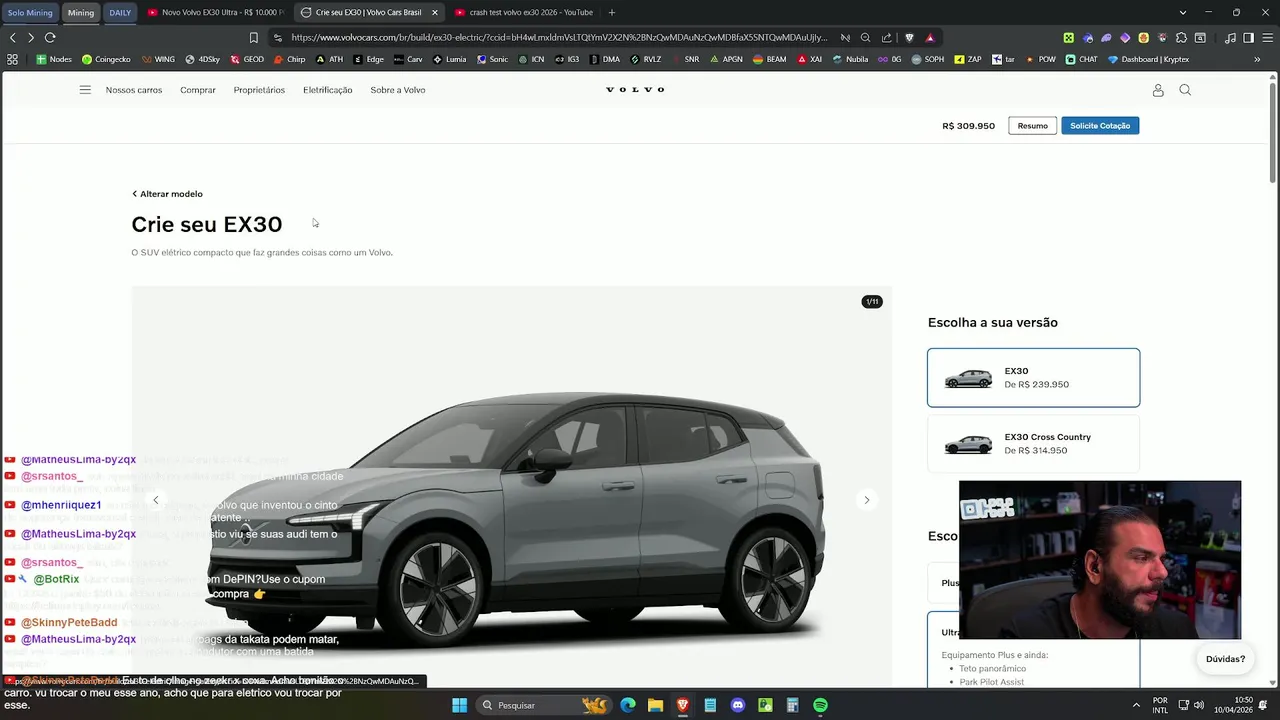The height and width of the screenshot is (720, 1280).
Task: Click the Alterar modelo link
Action: coord(167,194)
